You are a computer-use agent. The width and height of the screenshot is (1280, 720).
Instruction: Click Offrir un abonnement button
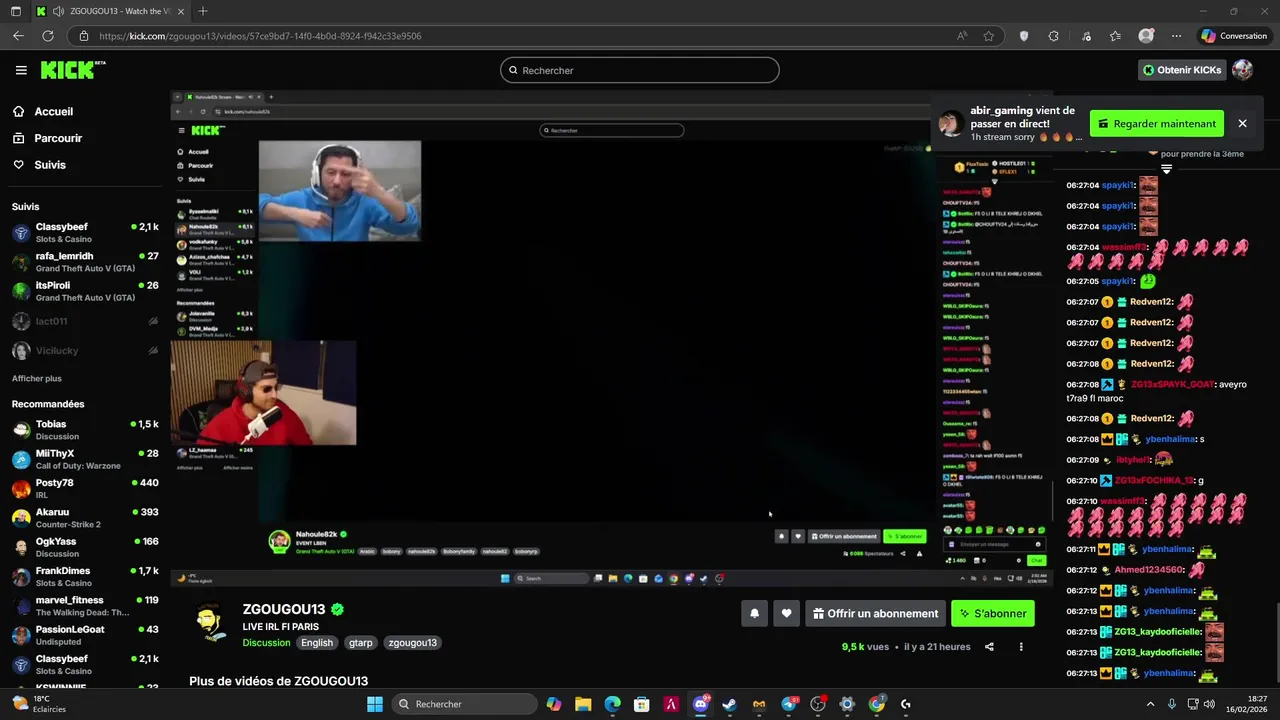(875, 614)
